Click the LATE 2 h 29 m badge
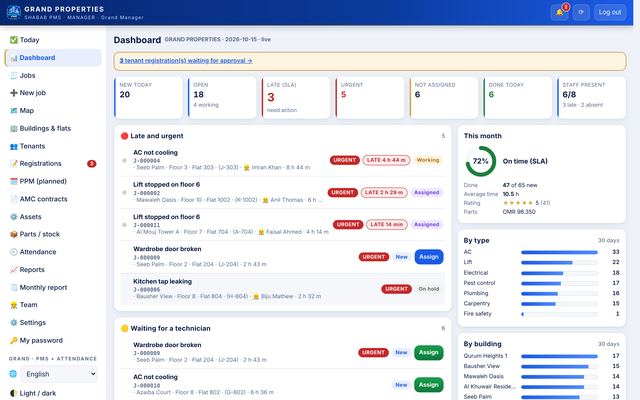The image size is (640, 400). pos(384,192)
